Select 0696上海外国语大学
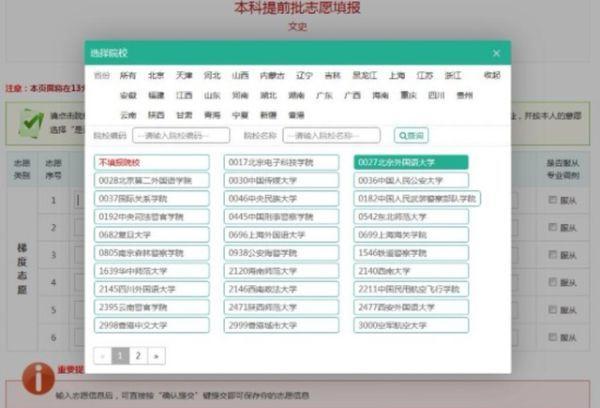The image size is (600, 408). point(281,235)
